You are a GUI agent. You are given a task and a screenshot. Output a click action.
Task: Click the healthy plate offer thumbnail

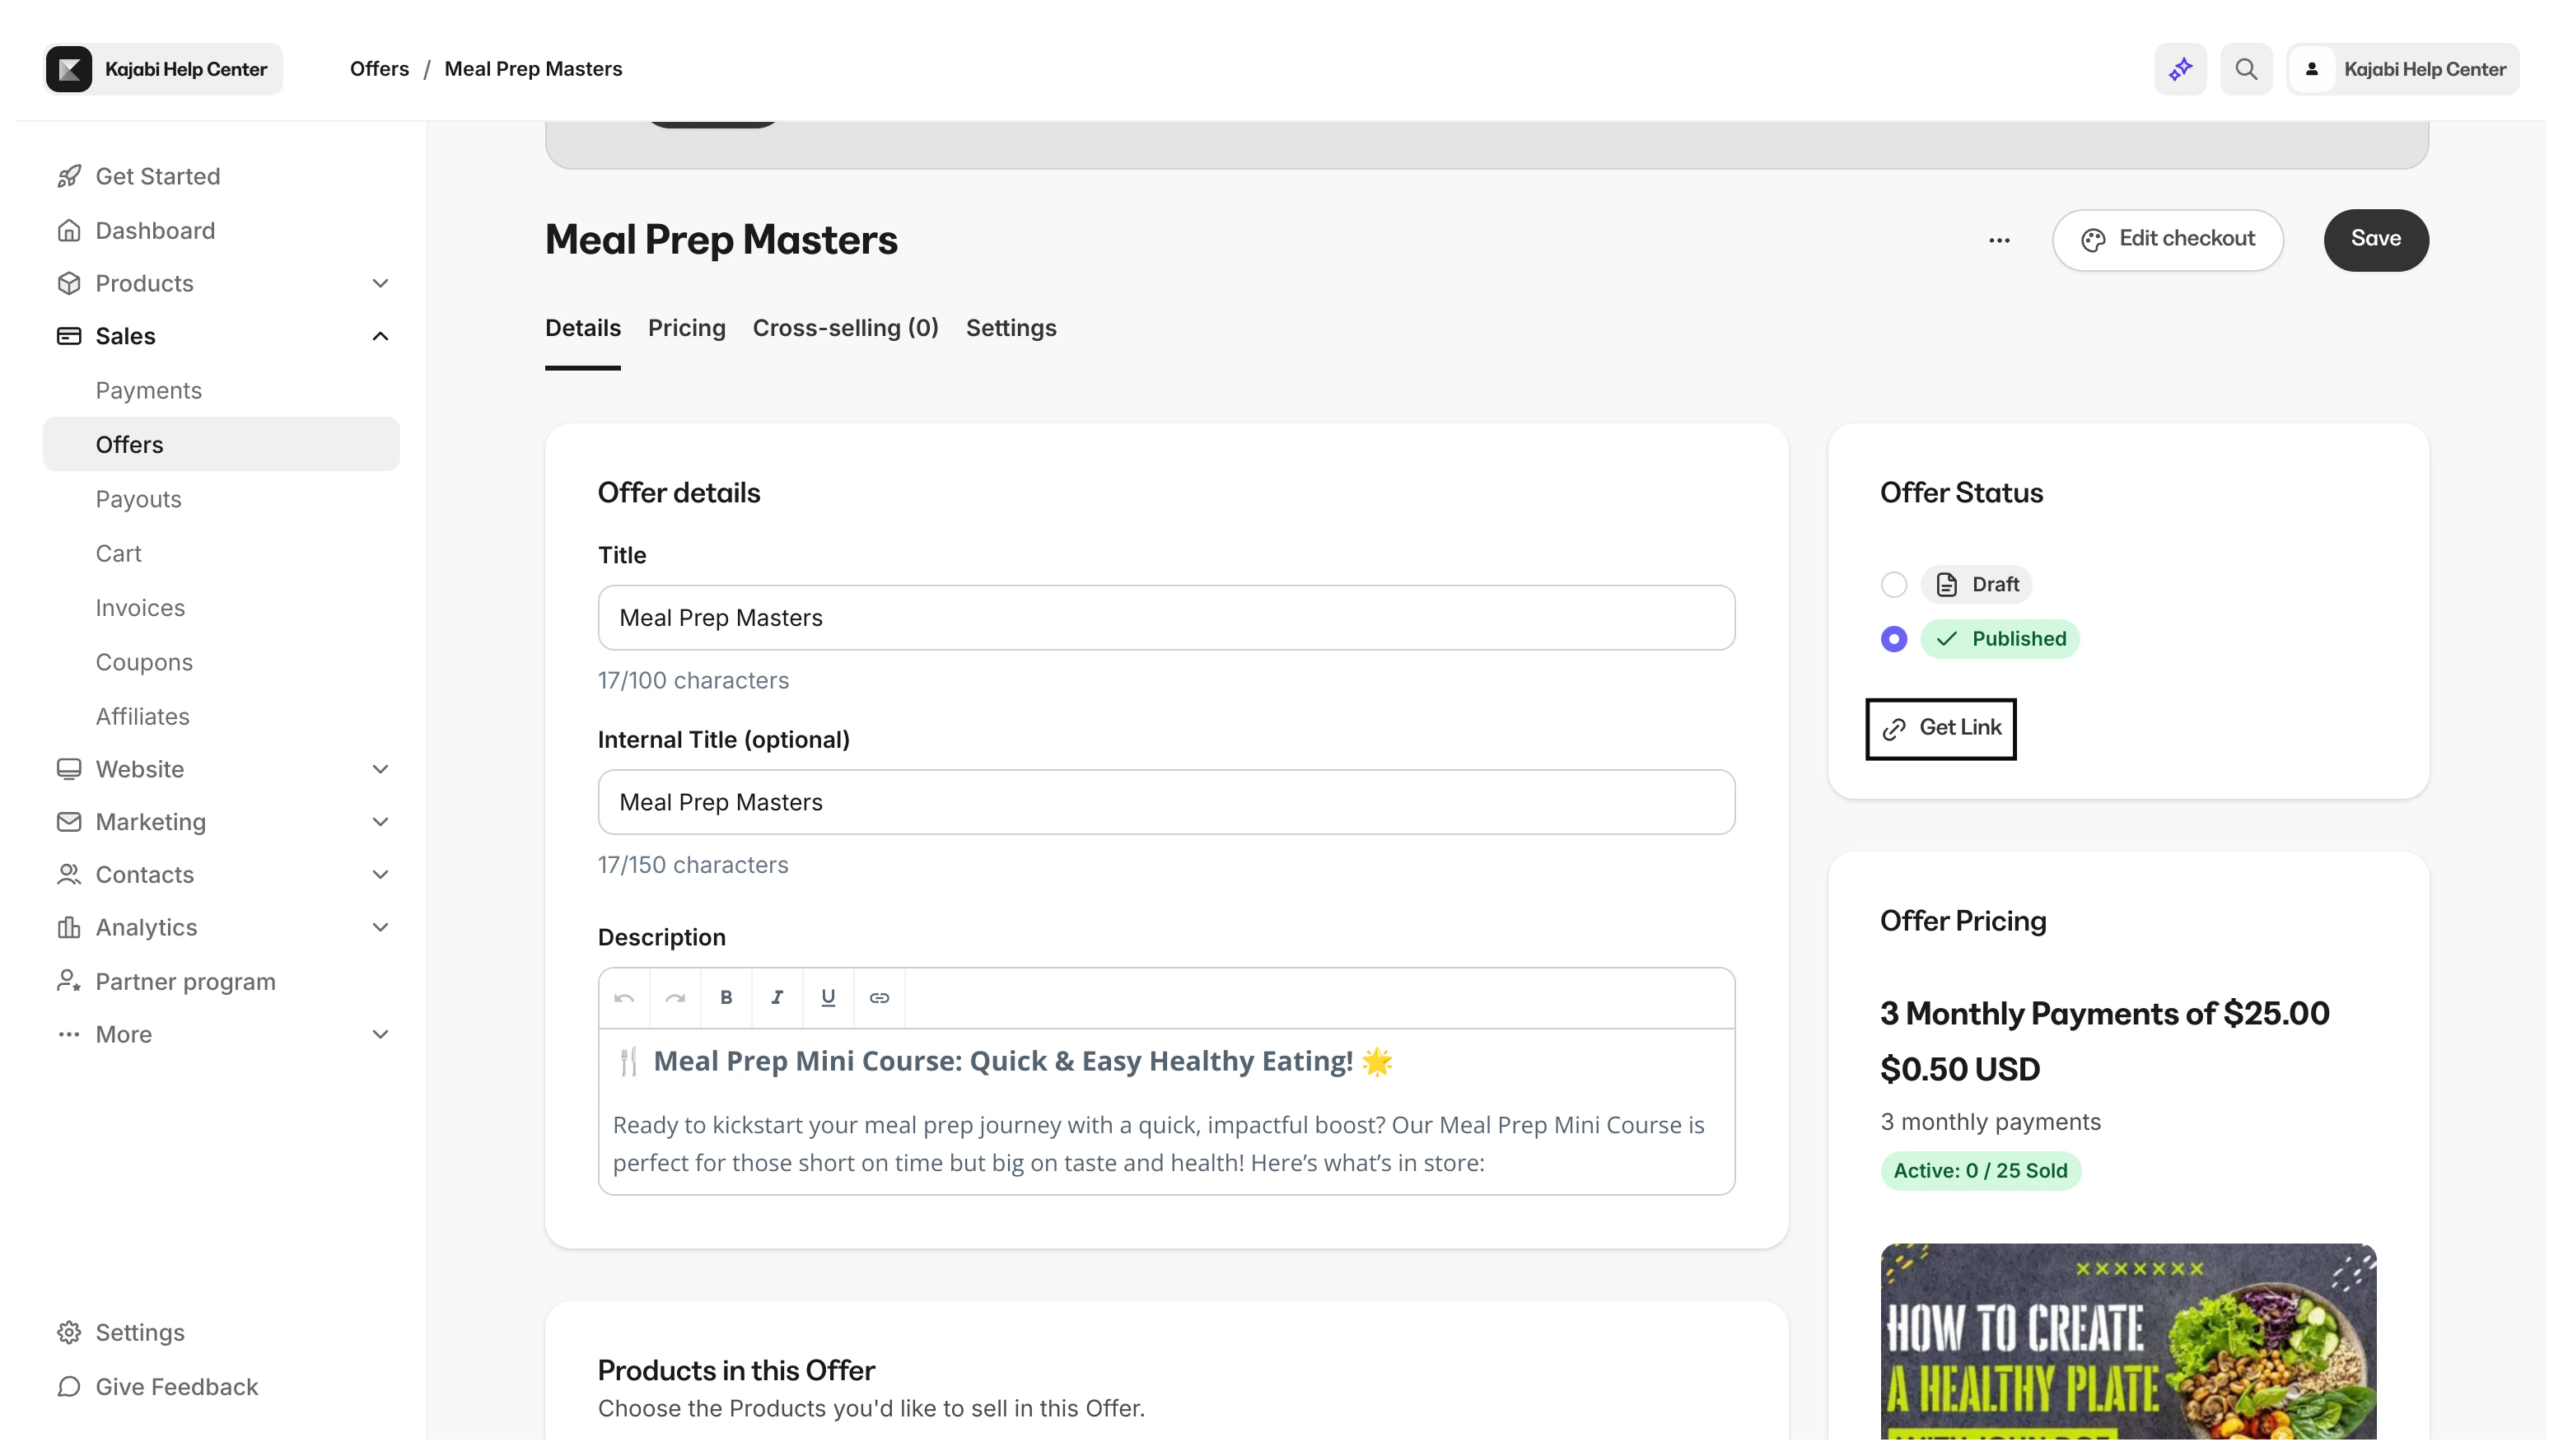(x=2127, y=1341)
